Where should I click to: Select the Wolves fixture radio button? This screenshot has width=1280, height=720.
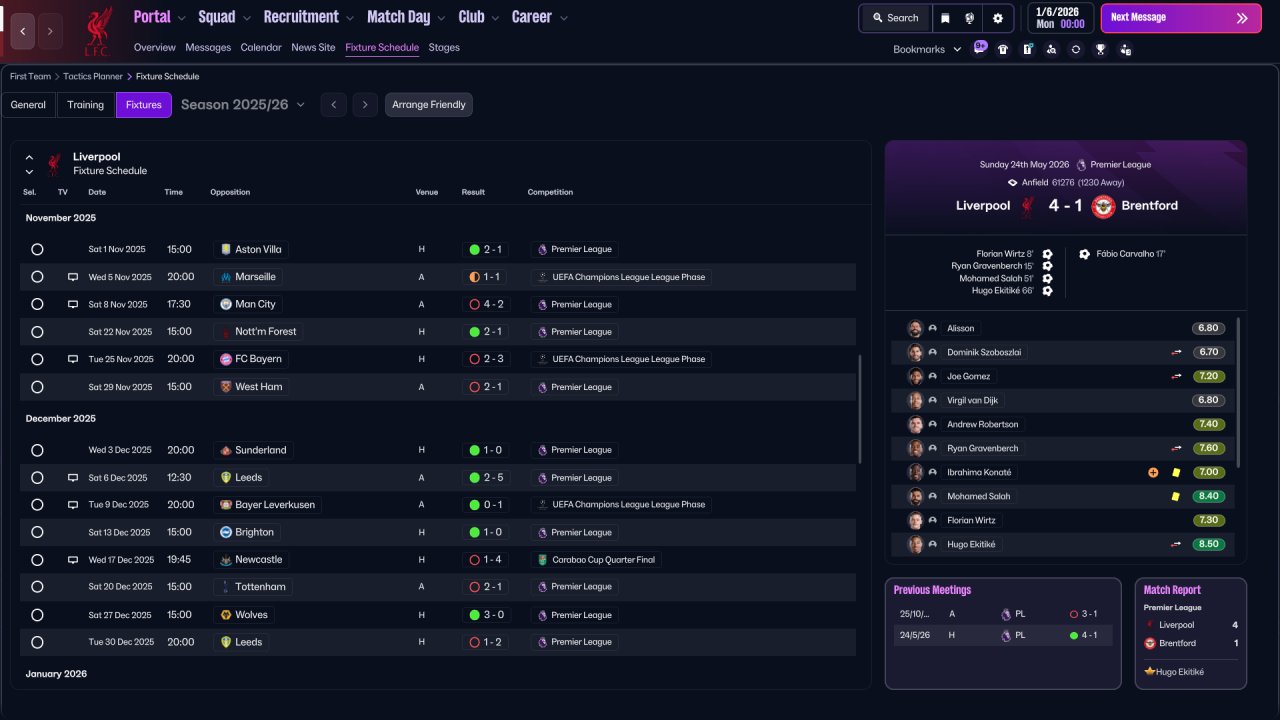[37, 615]
